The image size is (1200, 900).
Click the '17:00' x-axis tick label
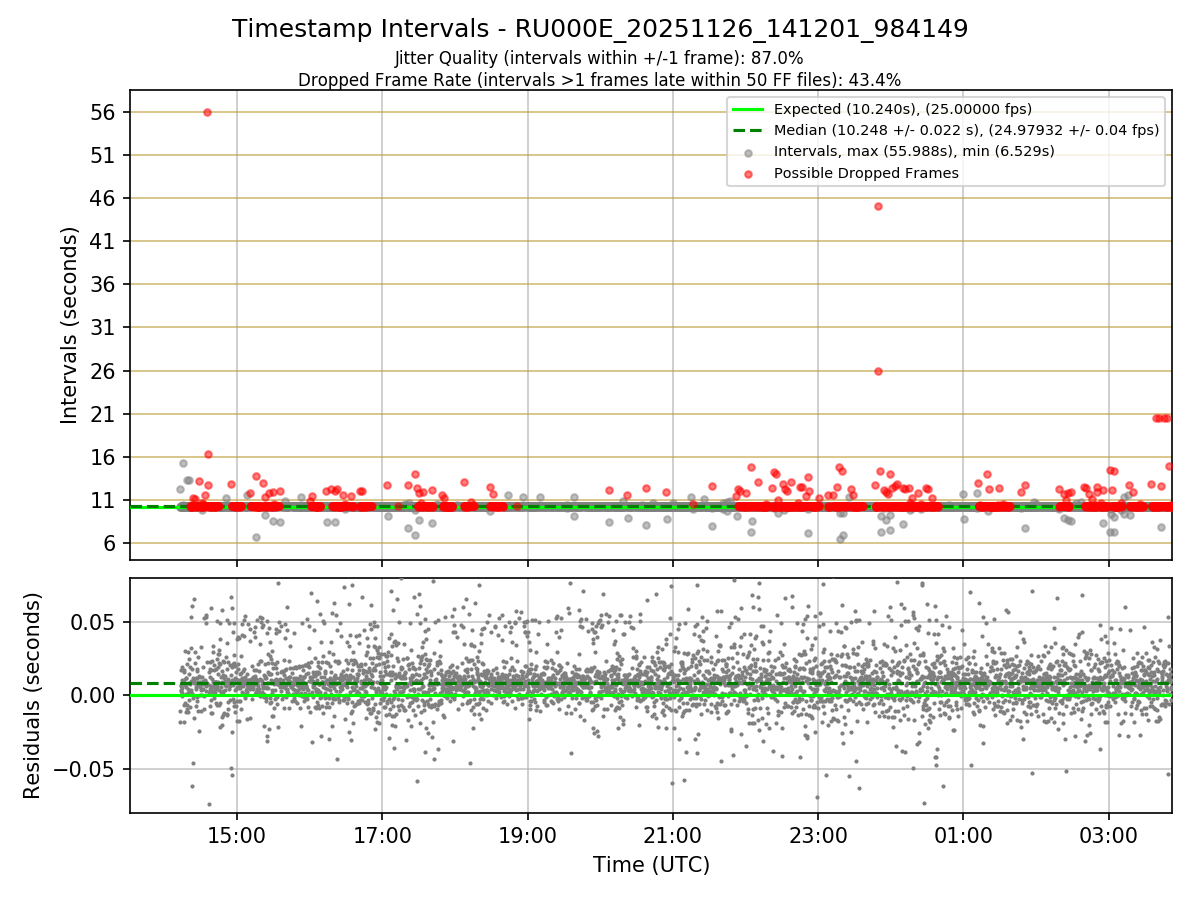click(x=382, y=835)
